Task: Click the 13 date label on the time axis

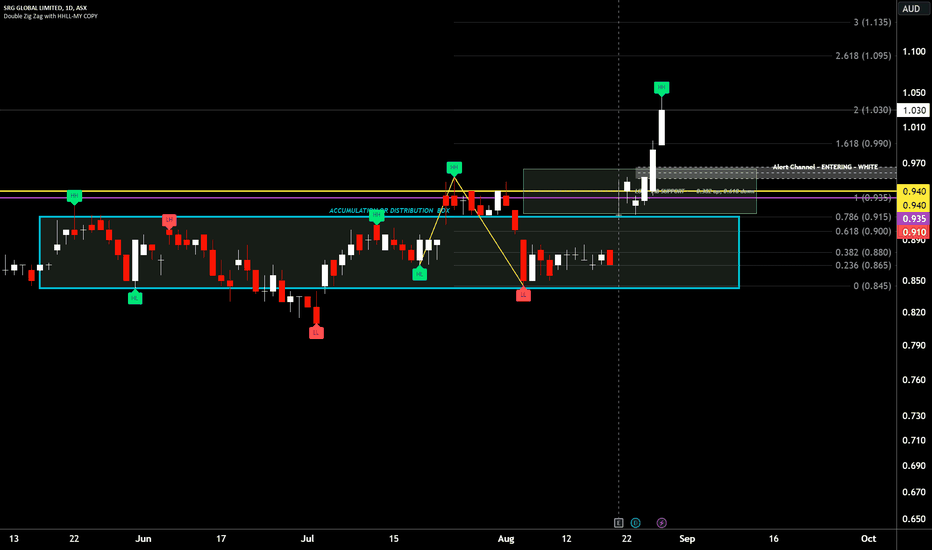Action: pos(14,539)
